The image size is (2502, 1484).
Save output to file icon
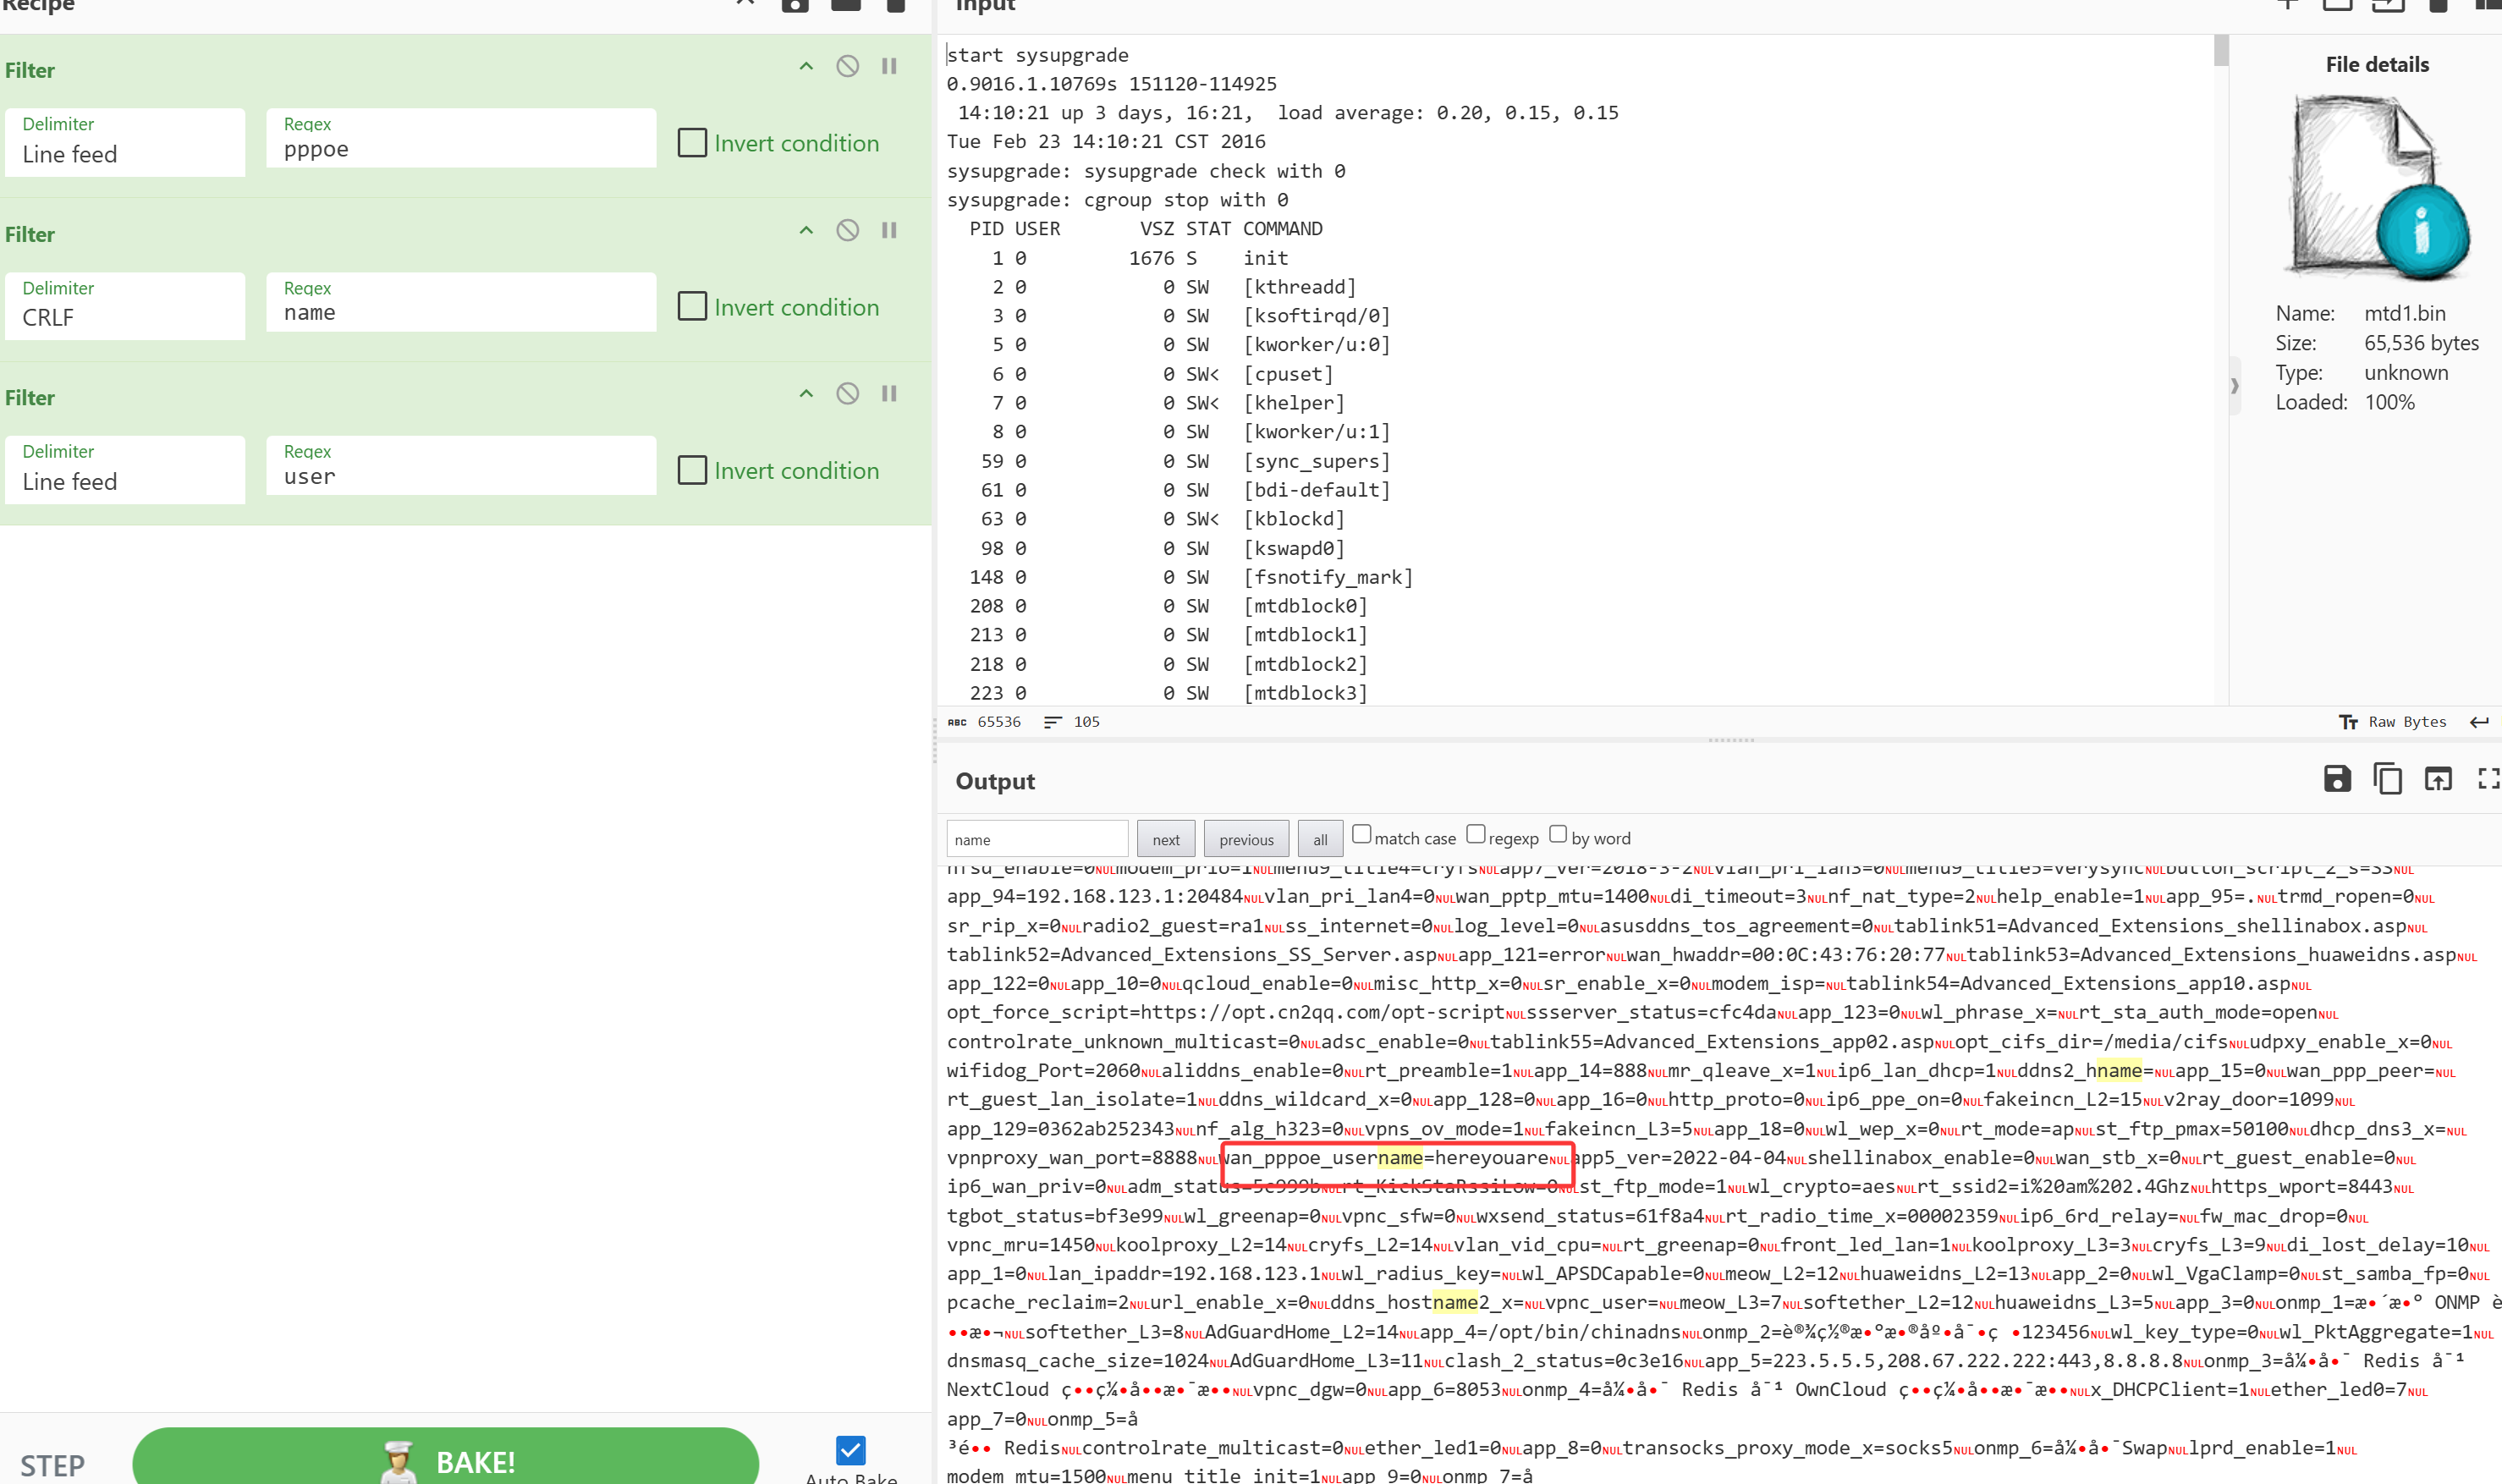point(2336,778)
